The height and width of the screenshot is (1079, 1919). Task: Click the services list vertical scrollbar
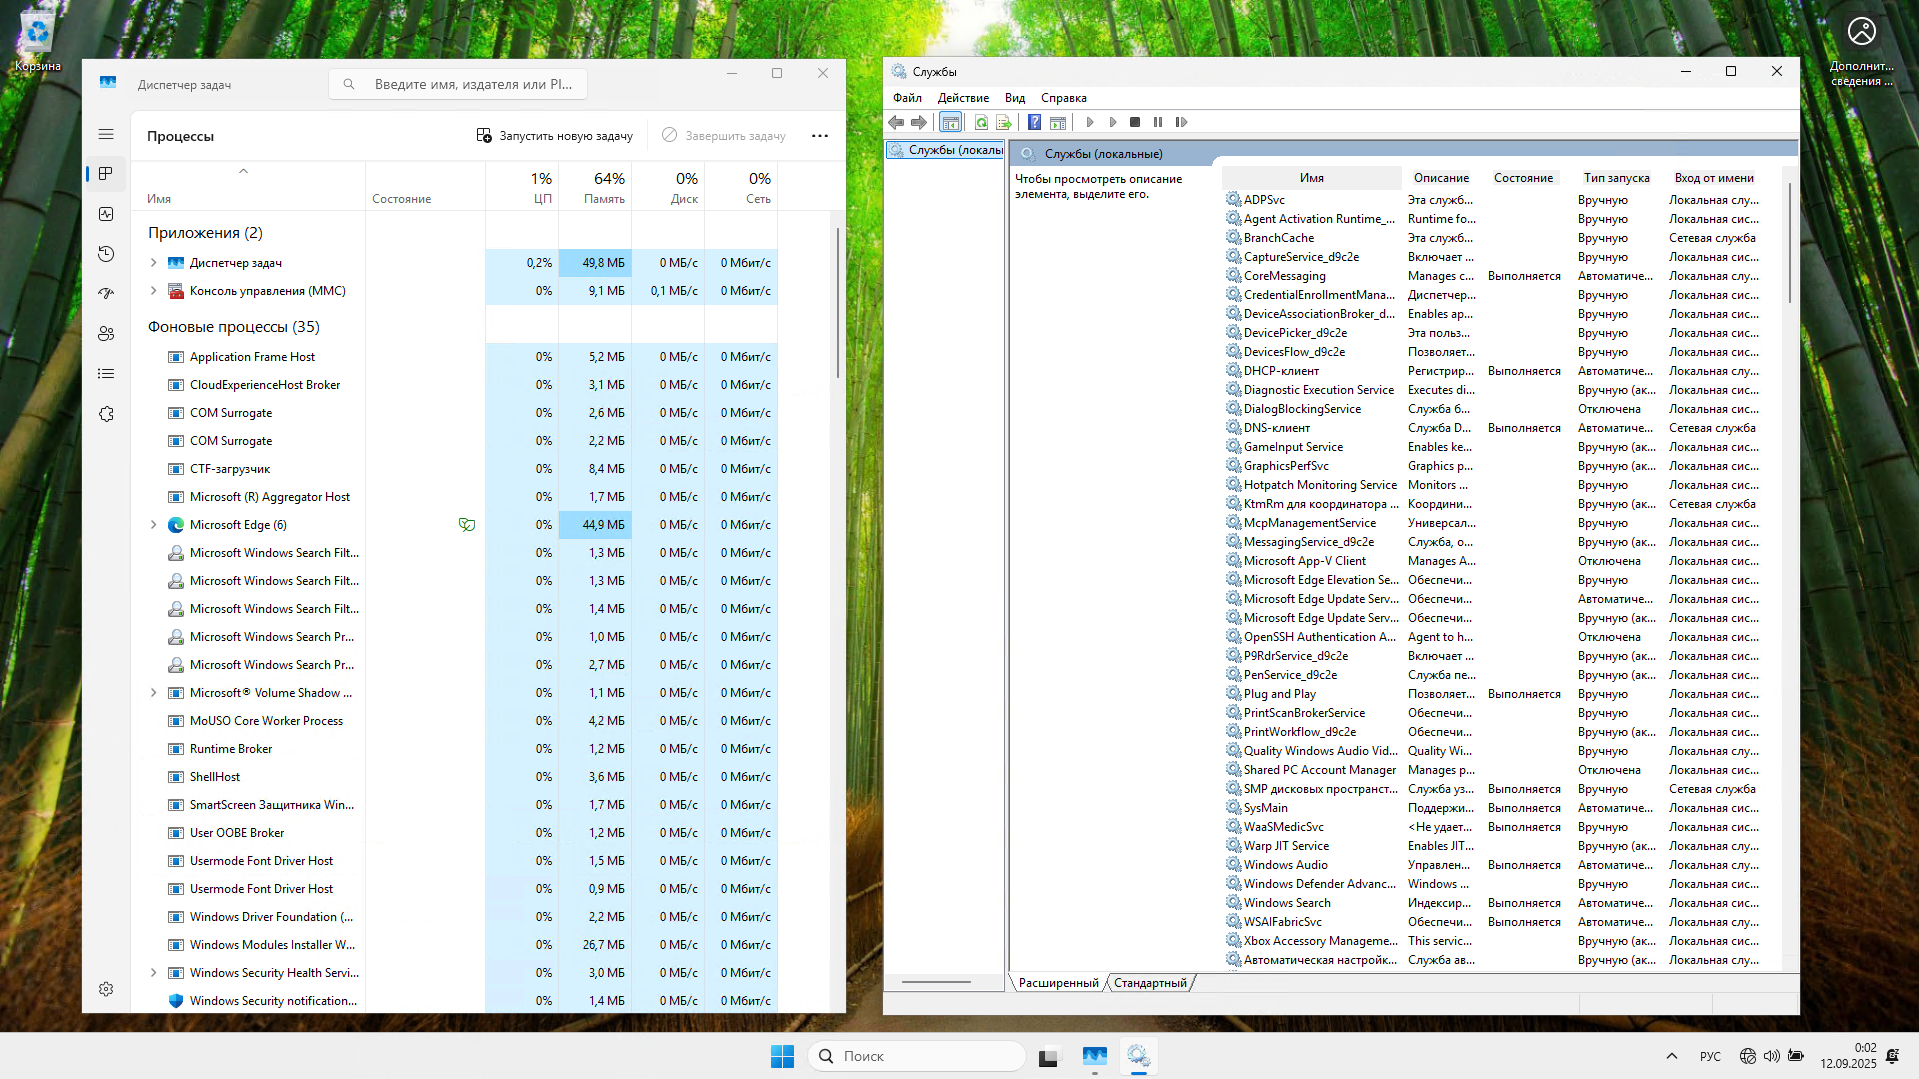pos(1789,244)
